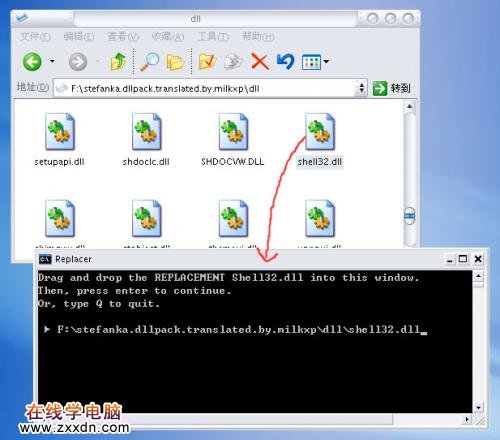This screenshot has height=440, width=500.
Task: Toggle the Folders pane icon
Action: point(175,62)
